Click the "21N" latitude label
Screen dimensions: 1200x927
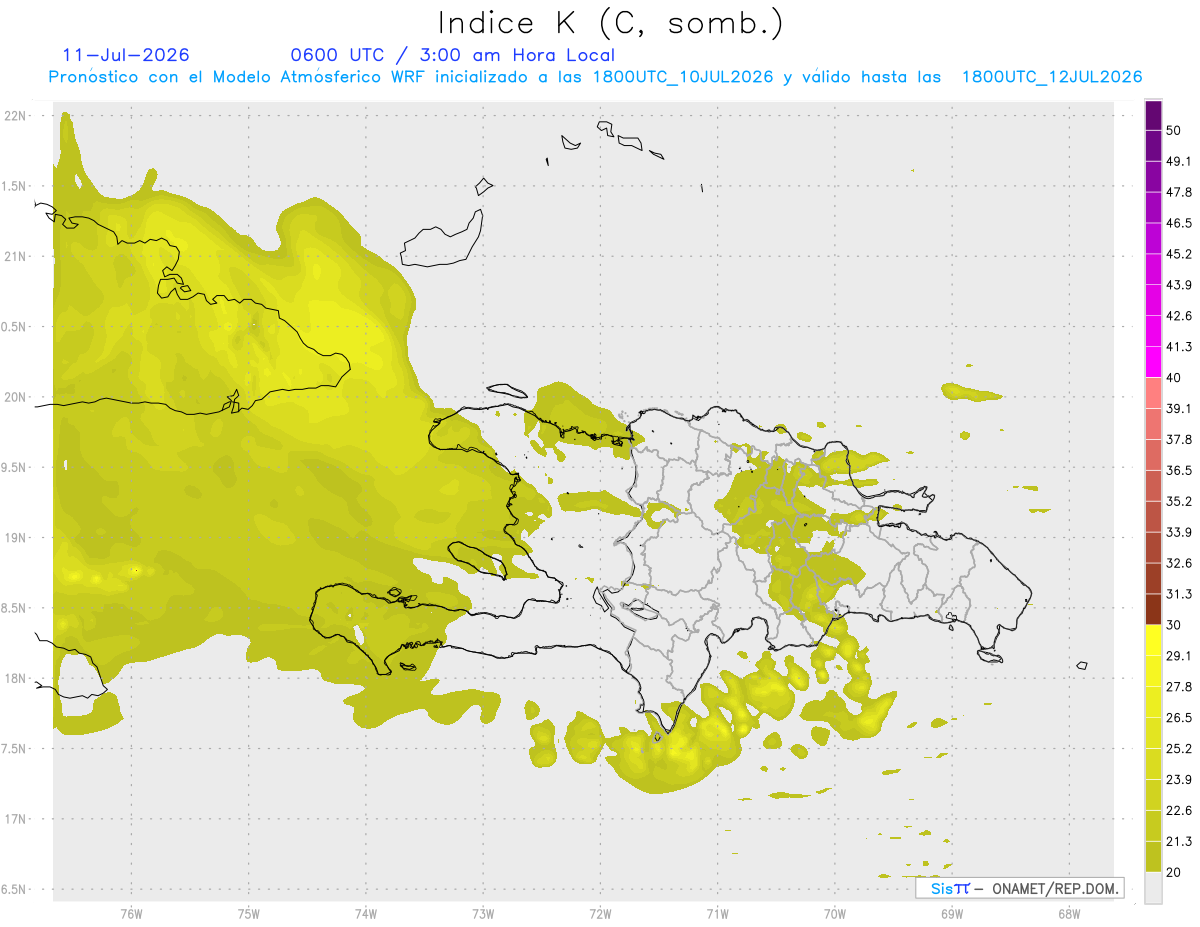coord(16,256)
